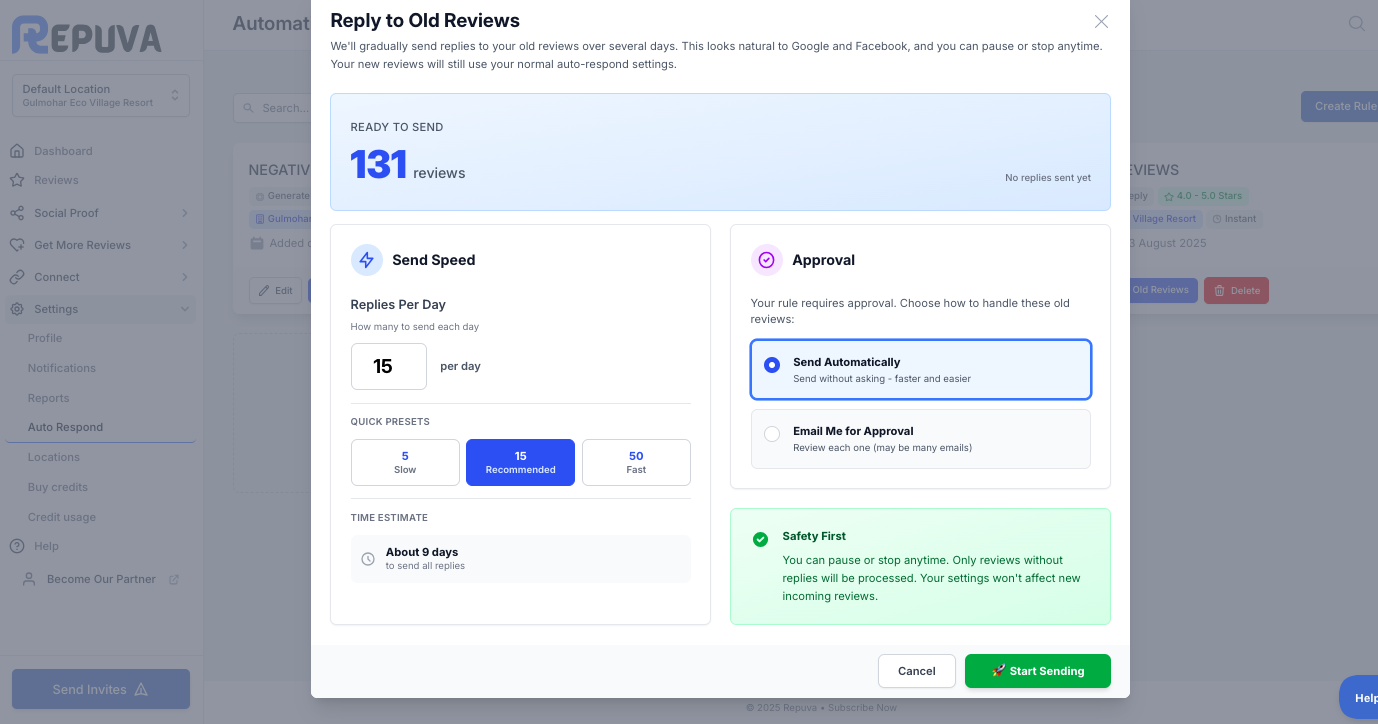Open the Notifications settings item
The width and height of the screenshot is (1378, 724).
click(62, 368)
